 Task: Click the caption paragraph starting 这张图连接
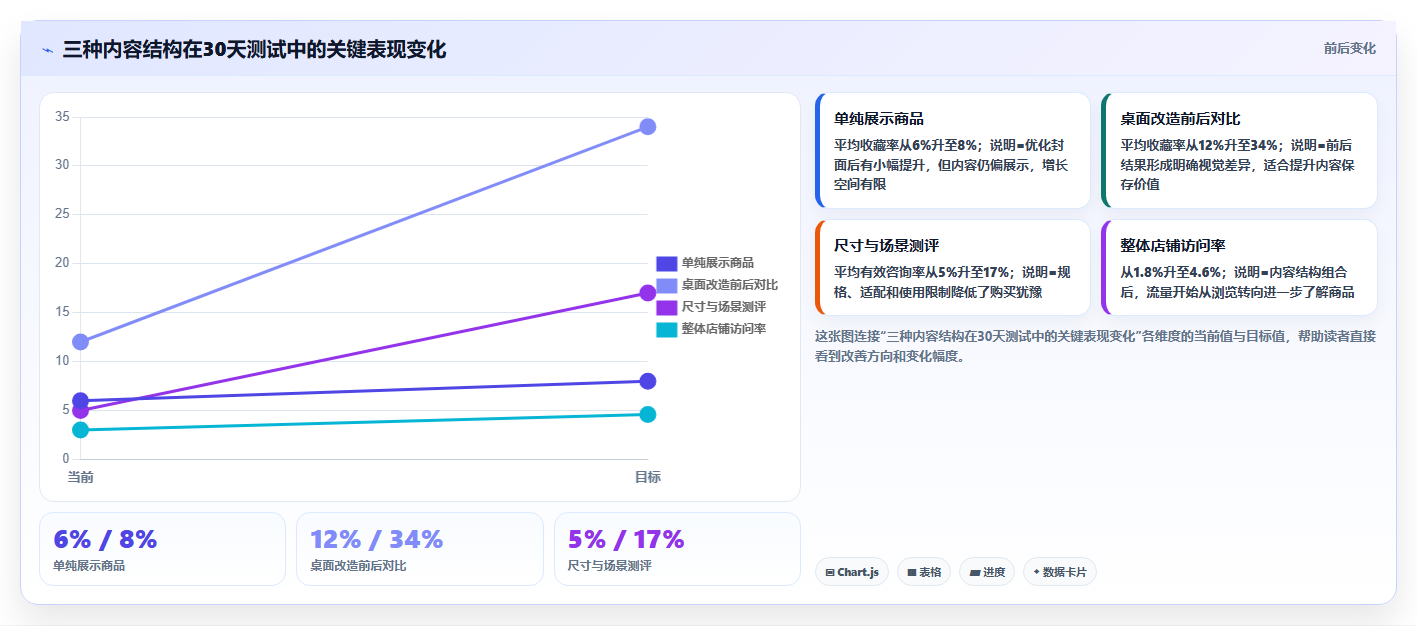coord(1095,346)
